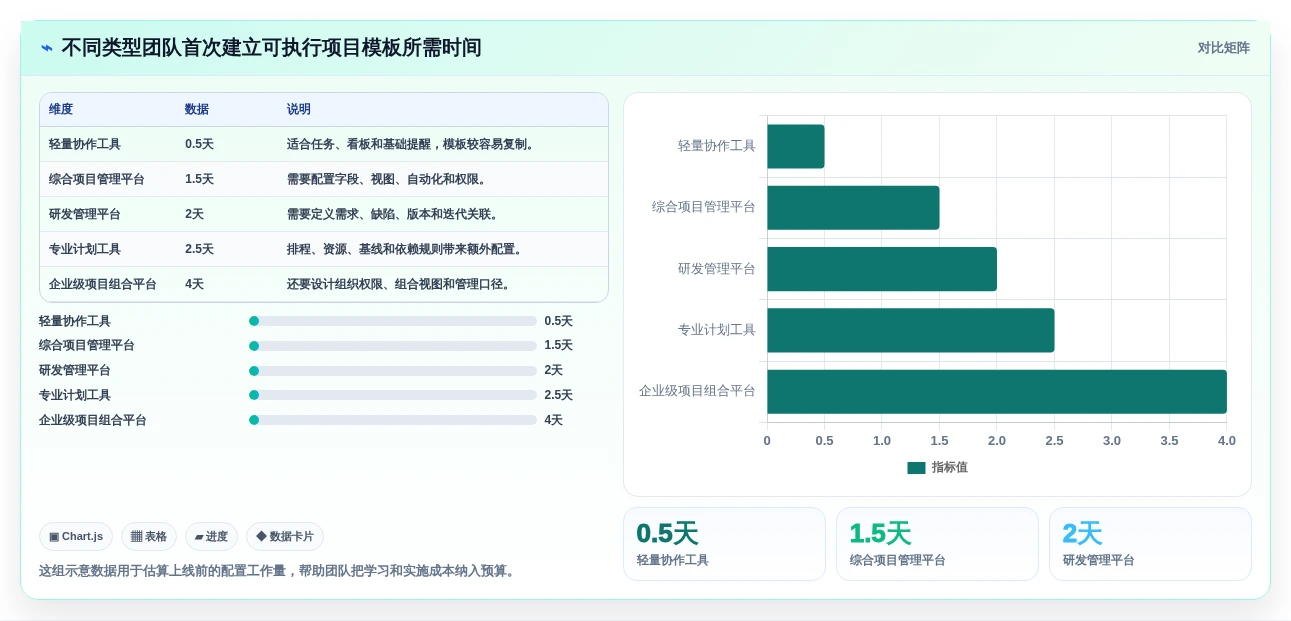
Task: Click description 还要设计组织权限、组合视图和管理口径。
Action: (400, 285)
